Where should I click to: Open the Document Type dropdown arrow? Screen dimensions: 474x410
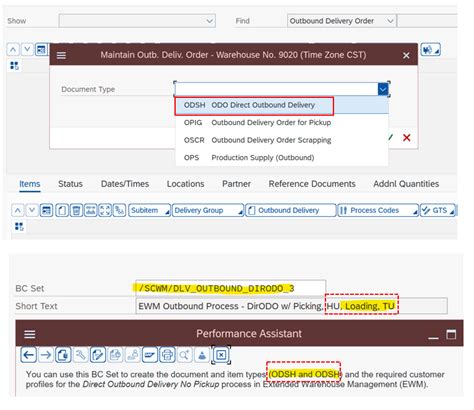tap(383, 89)
